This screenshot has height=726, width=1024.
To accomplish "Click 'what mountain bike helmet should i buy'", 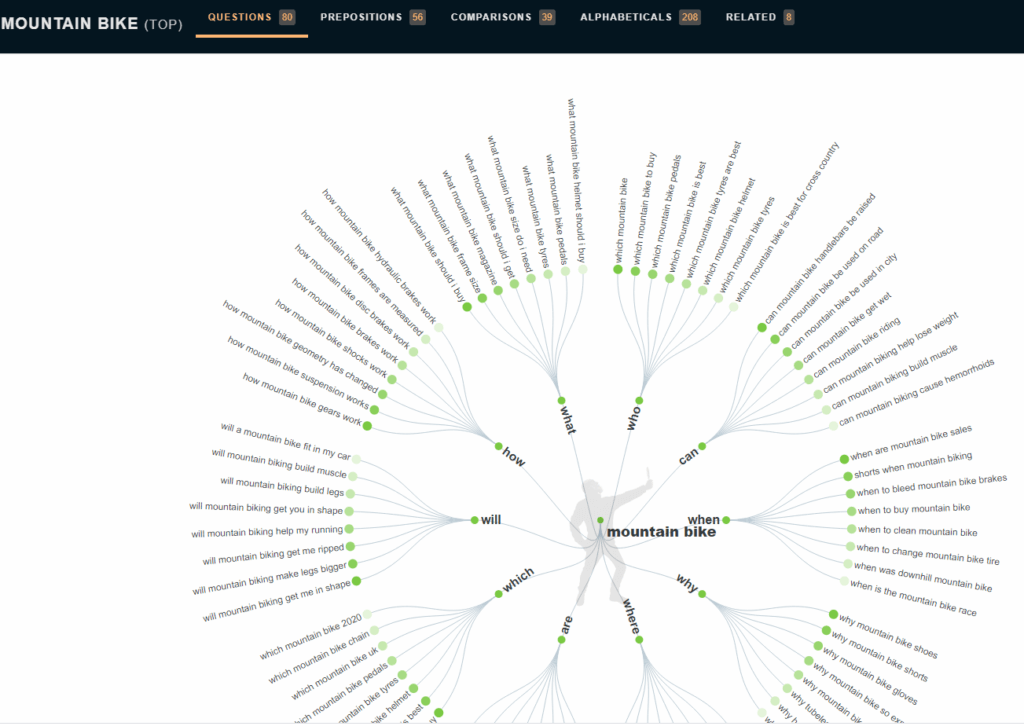I will 576,181.
